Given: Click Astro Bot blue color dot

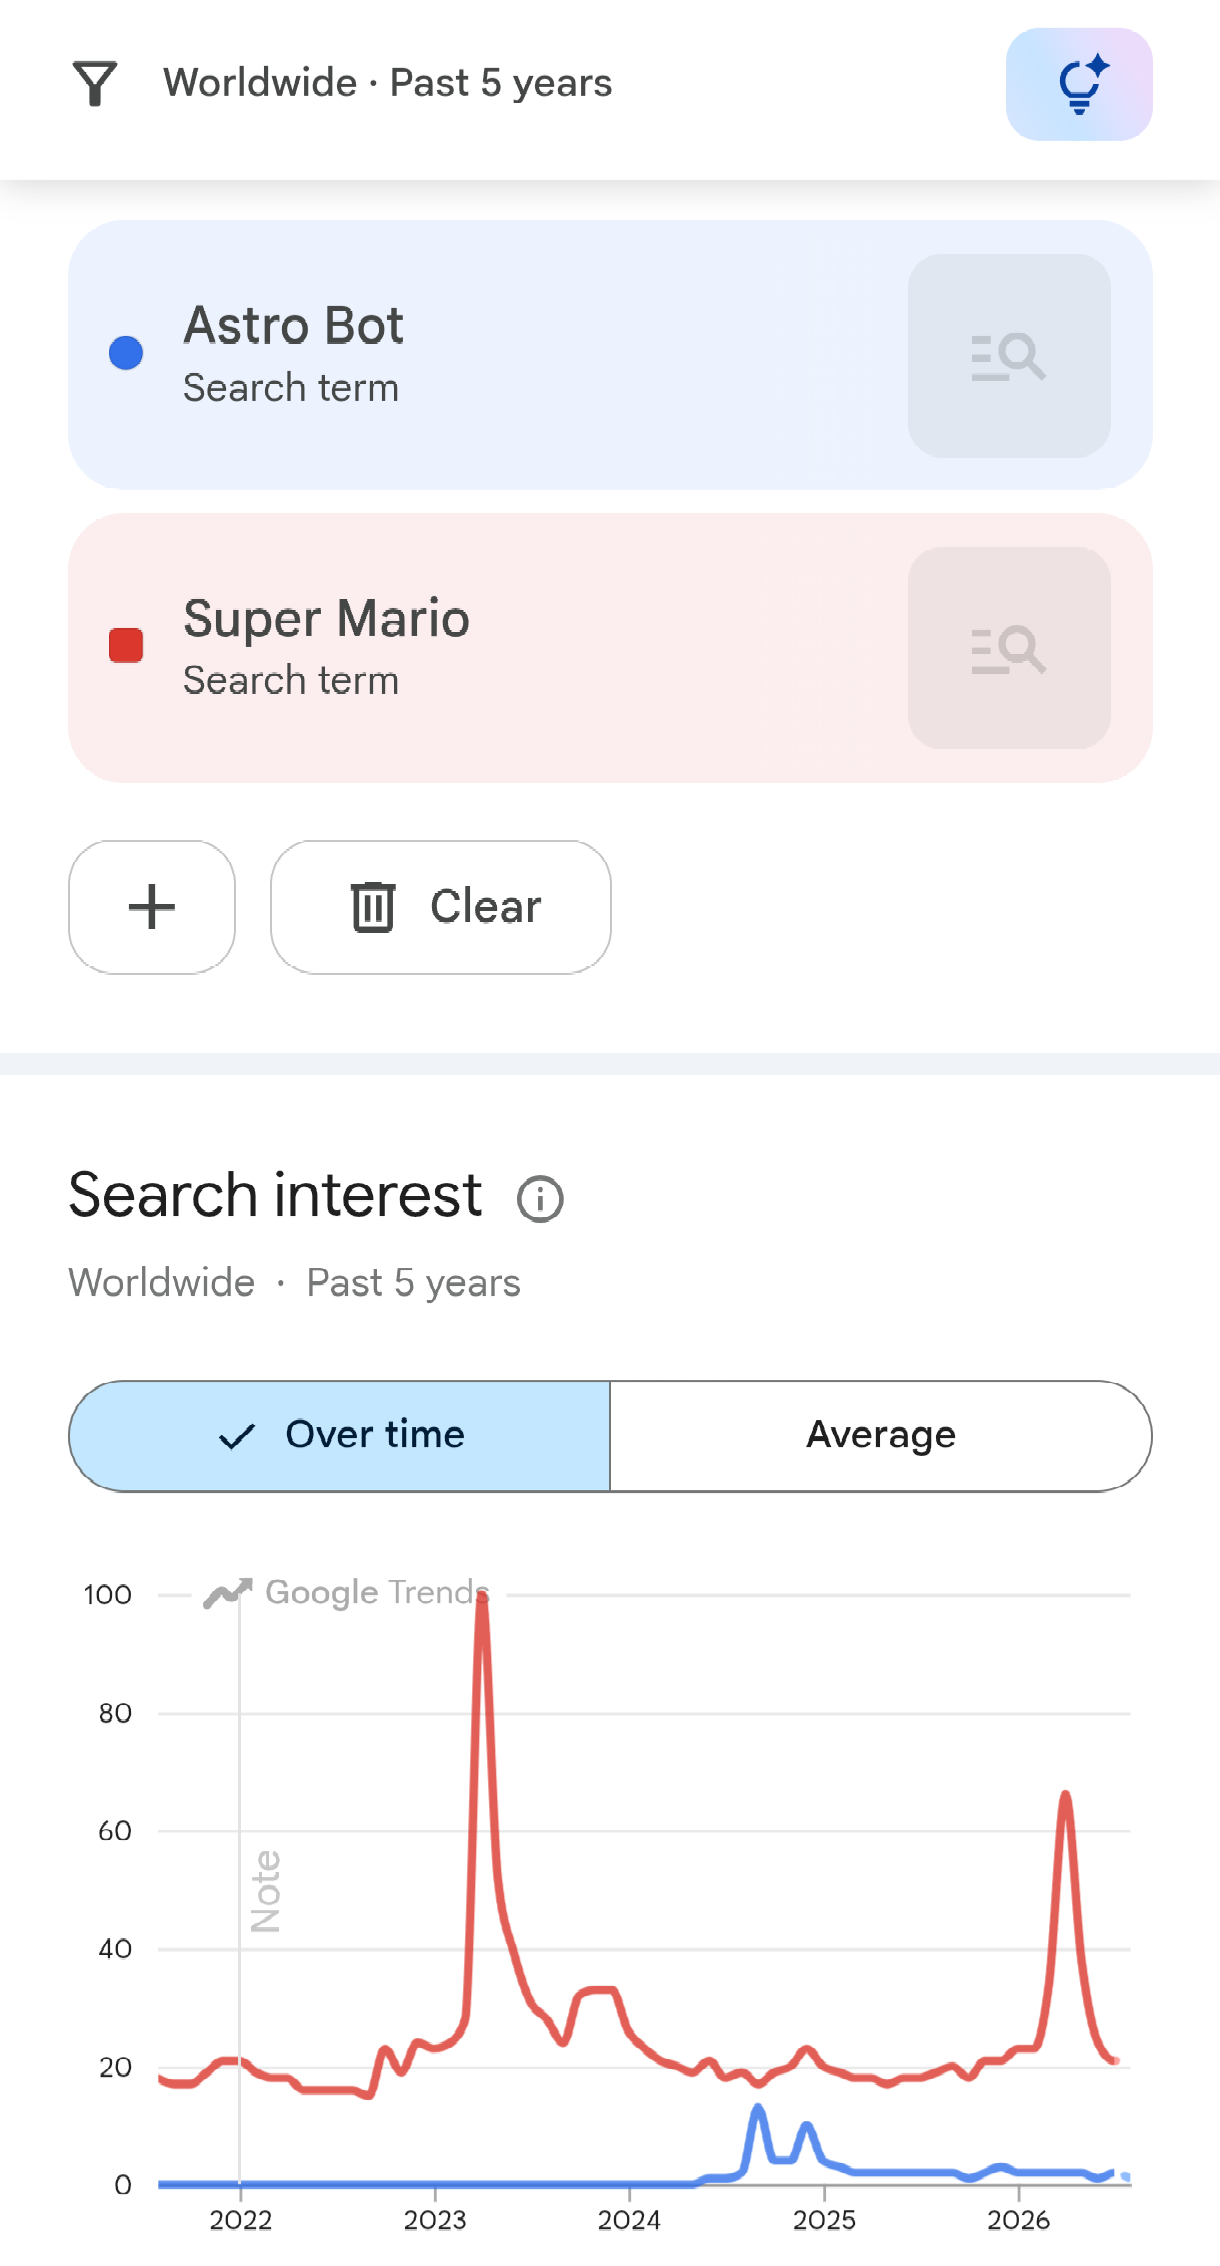Looking at the screenshot, I should (x=126, y=353).
